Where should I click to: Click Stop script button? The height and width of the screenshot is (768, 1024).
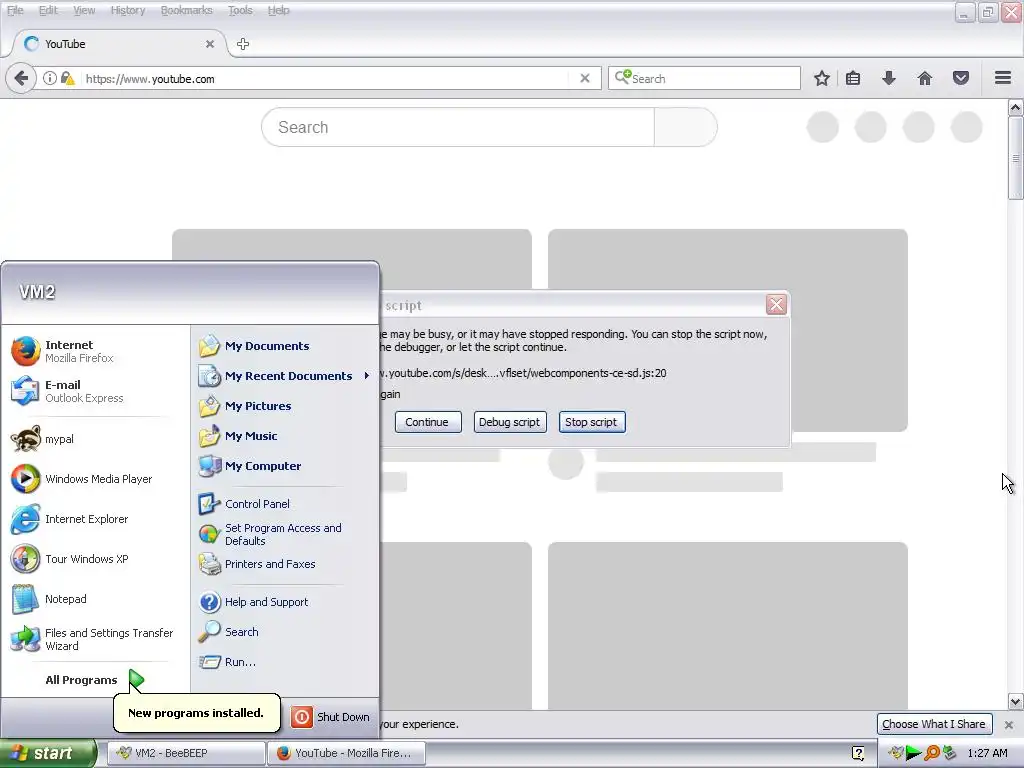(591, 422)
